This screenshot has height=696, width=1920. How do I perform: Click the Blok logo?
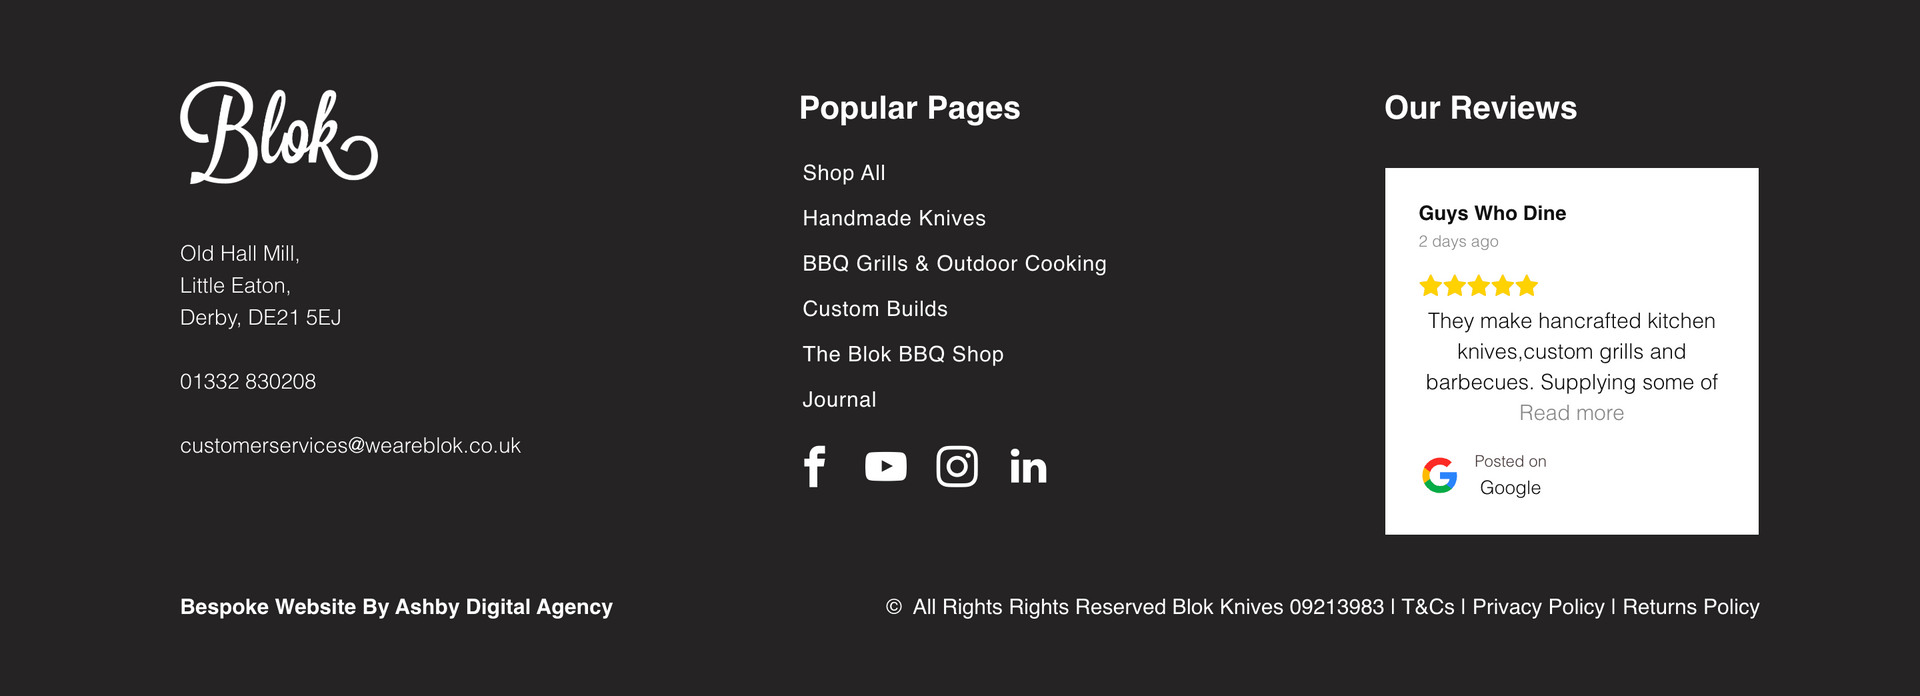278,133
